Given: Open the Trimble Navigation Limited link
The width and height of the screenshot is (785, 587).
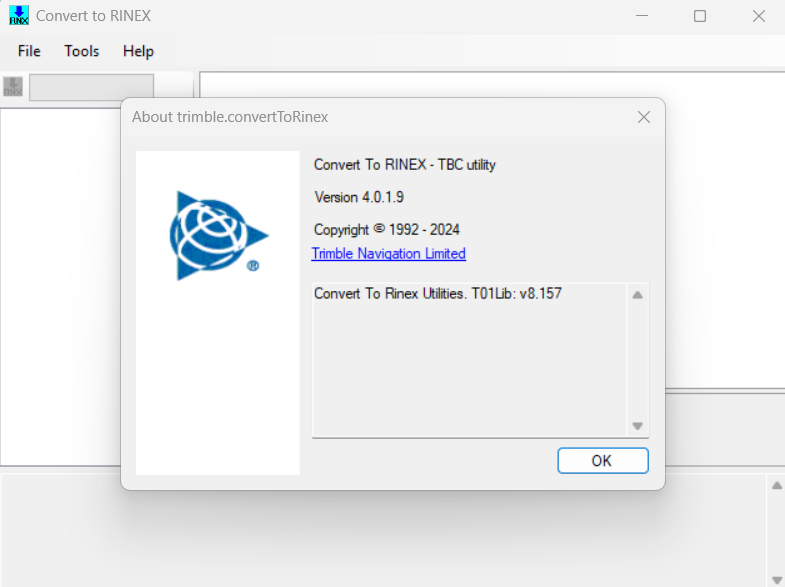Looking at the screenshot, I should [388, 254].
